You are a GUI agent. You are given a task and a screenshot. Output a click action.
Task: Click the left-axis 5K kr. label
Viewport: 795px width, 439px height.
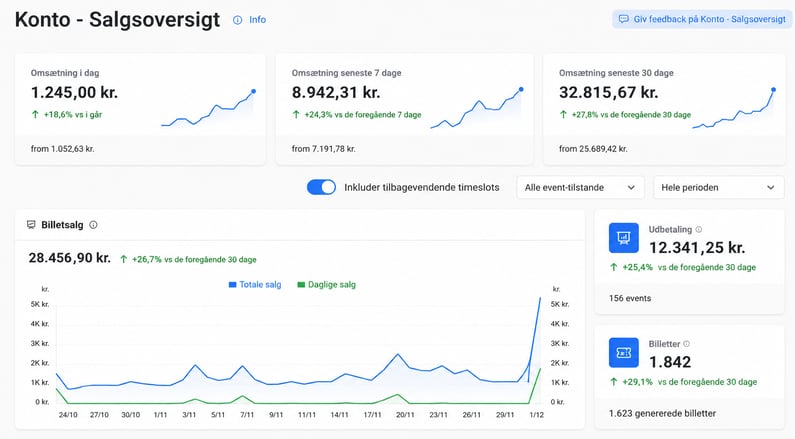click(x=40, y=304)
